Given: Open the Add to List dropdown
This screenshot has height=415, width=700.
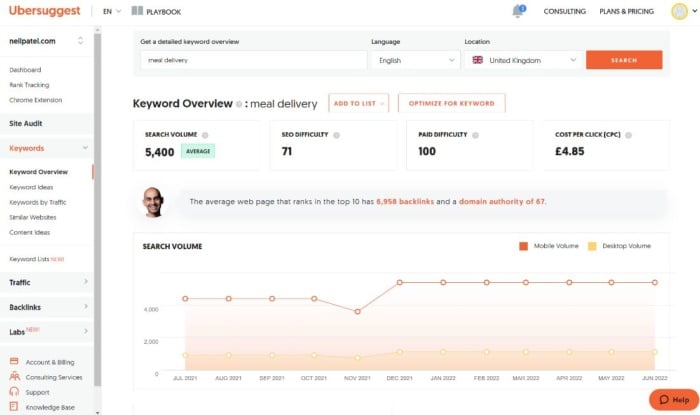Looking at the screenshot, I should (358, 103).
